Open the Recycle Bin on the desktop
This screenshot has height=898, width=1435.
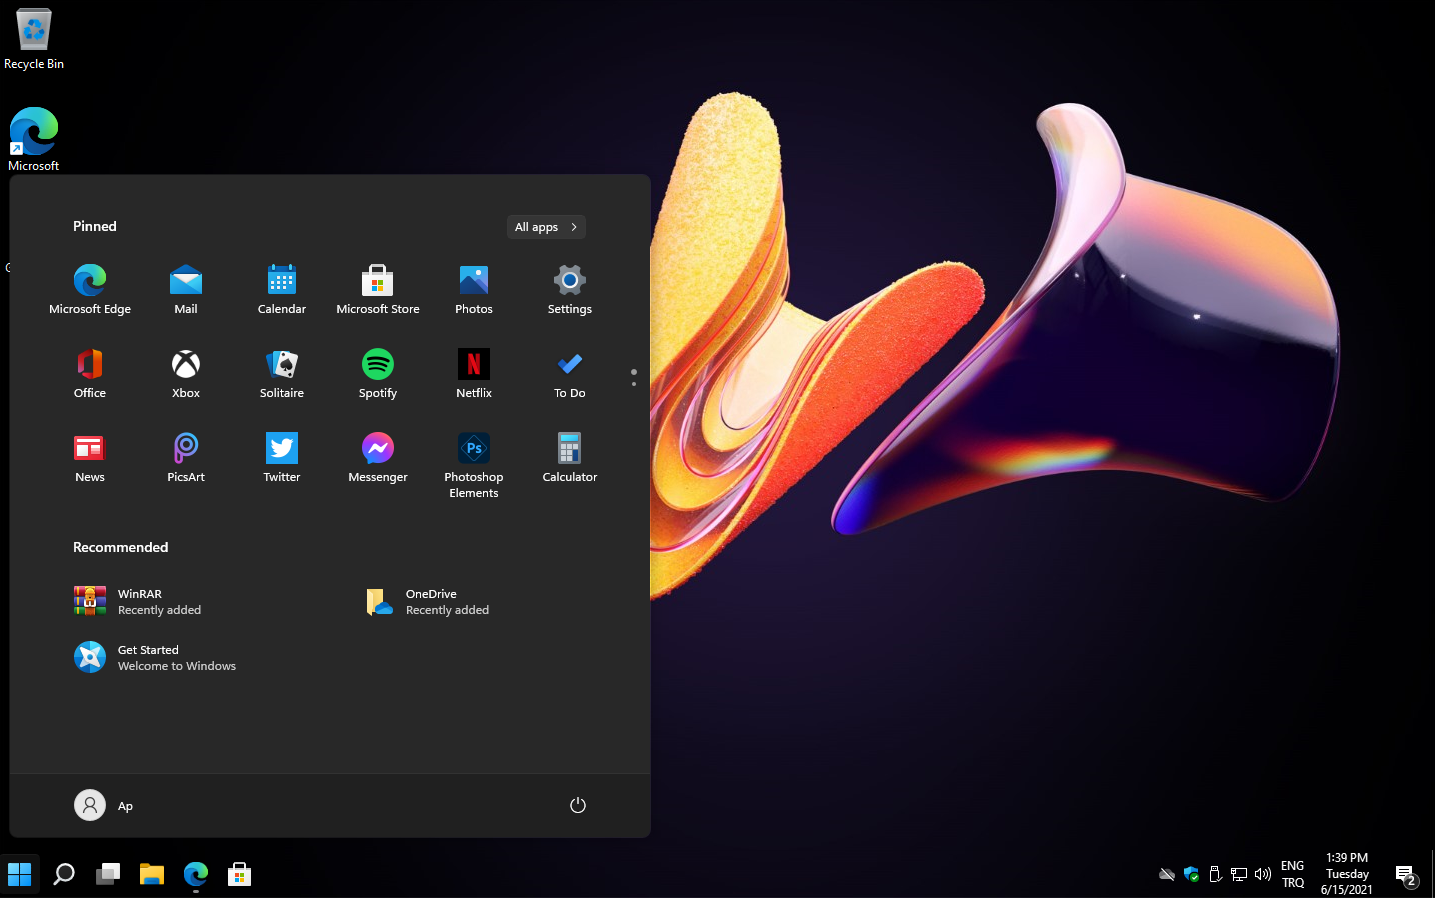34,39
